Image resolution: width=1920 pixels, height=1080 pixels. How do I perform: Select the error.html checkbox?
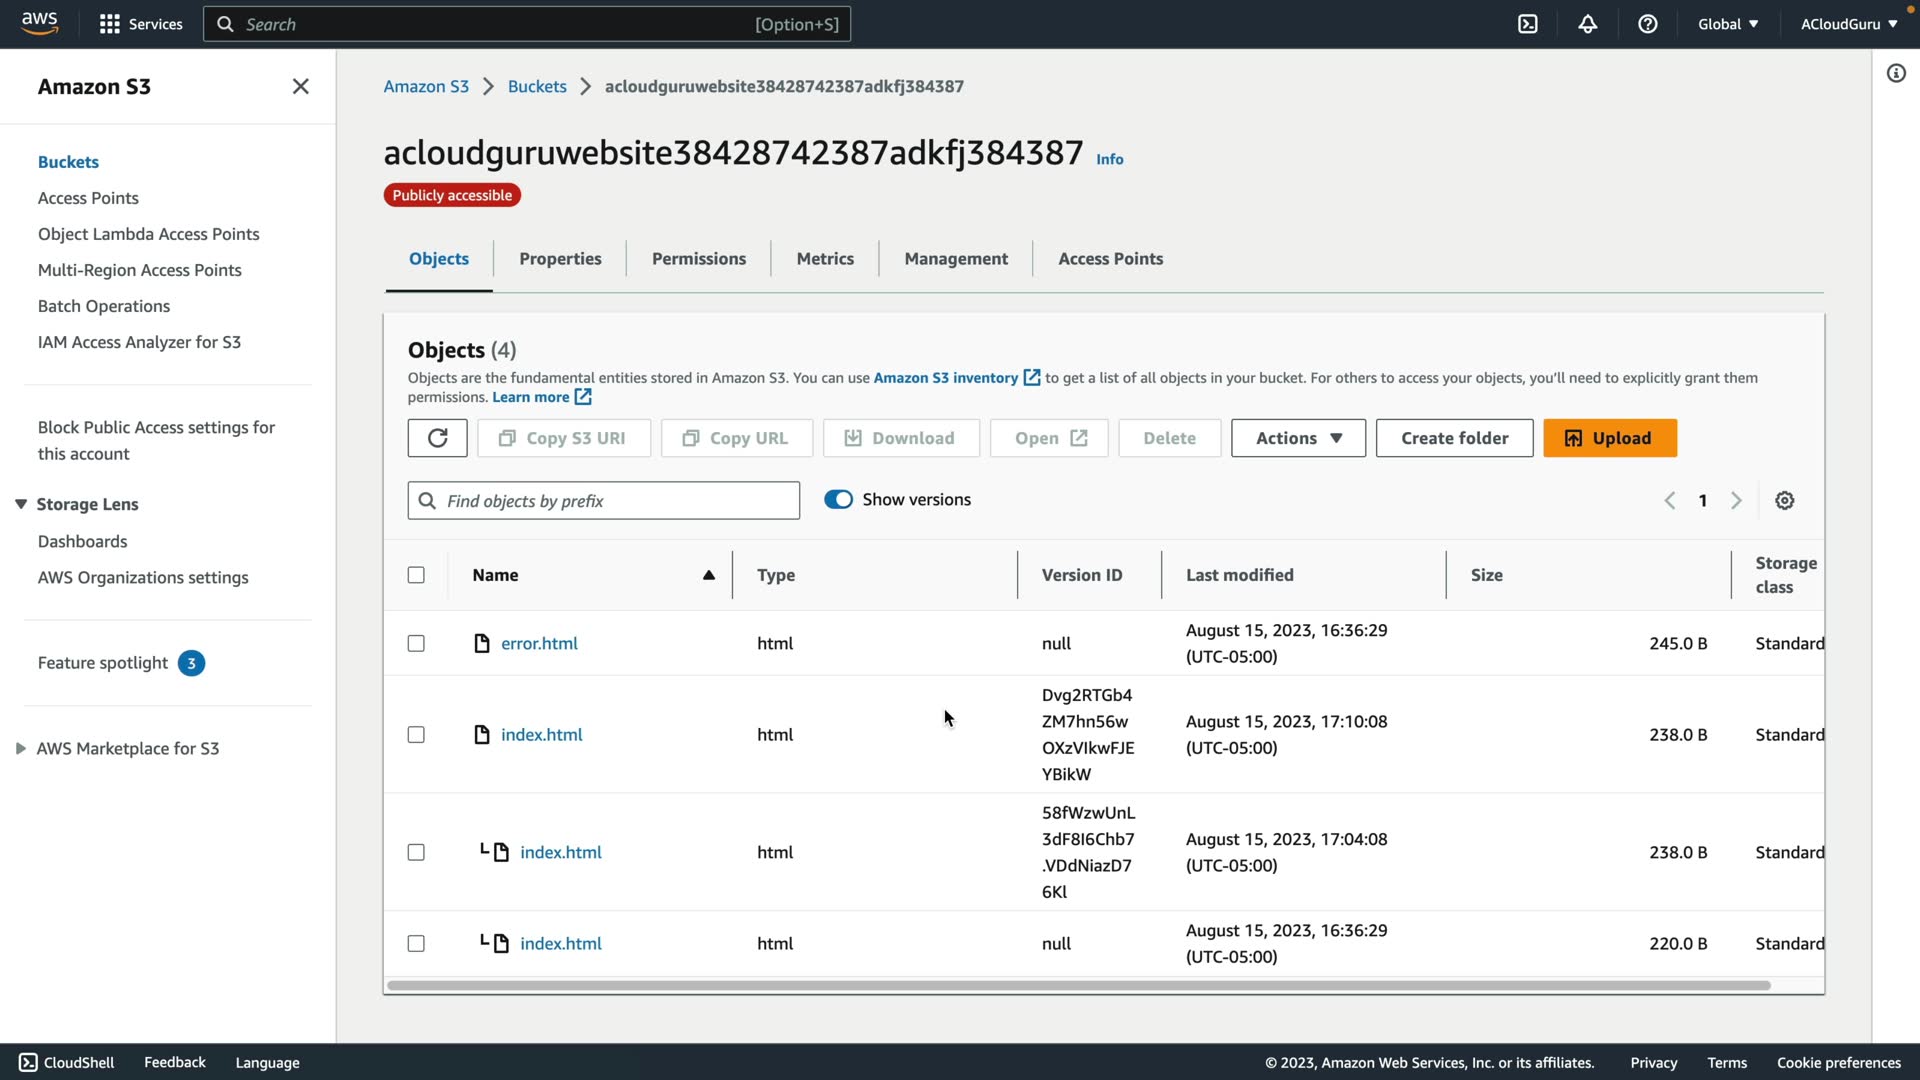coord(416,643)
